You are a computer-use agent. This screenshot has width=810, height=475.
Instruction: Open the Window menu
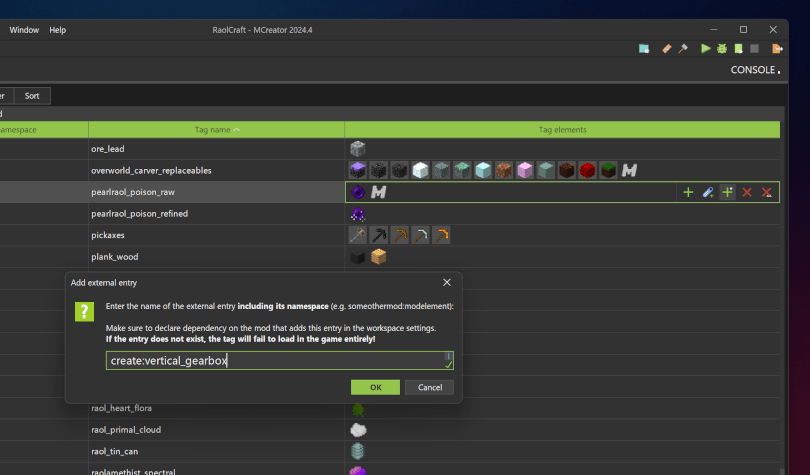pyautogui.click(x=24, y=30)
